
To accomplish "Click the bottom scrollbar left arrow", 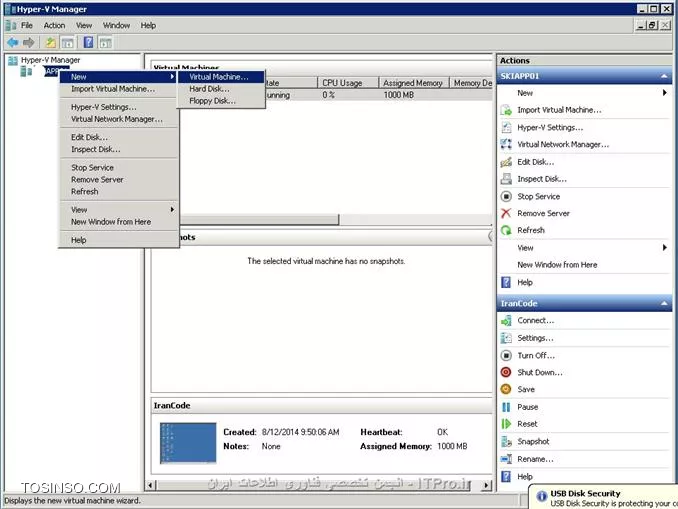I will (150, 485).
